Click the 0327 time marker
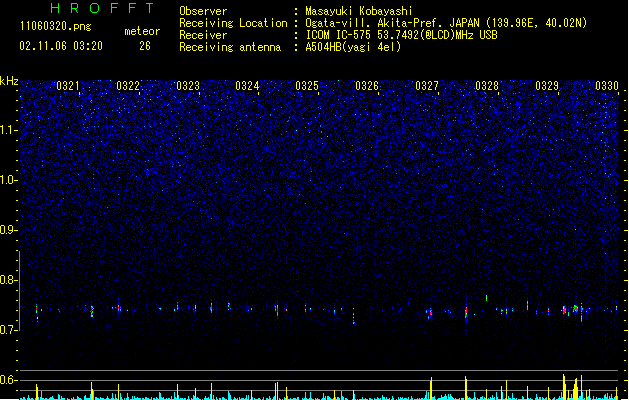The width and height of the screenshot is (629, 400). (427, 86)
